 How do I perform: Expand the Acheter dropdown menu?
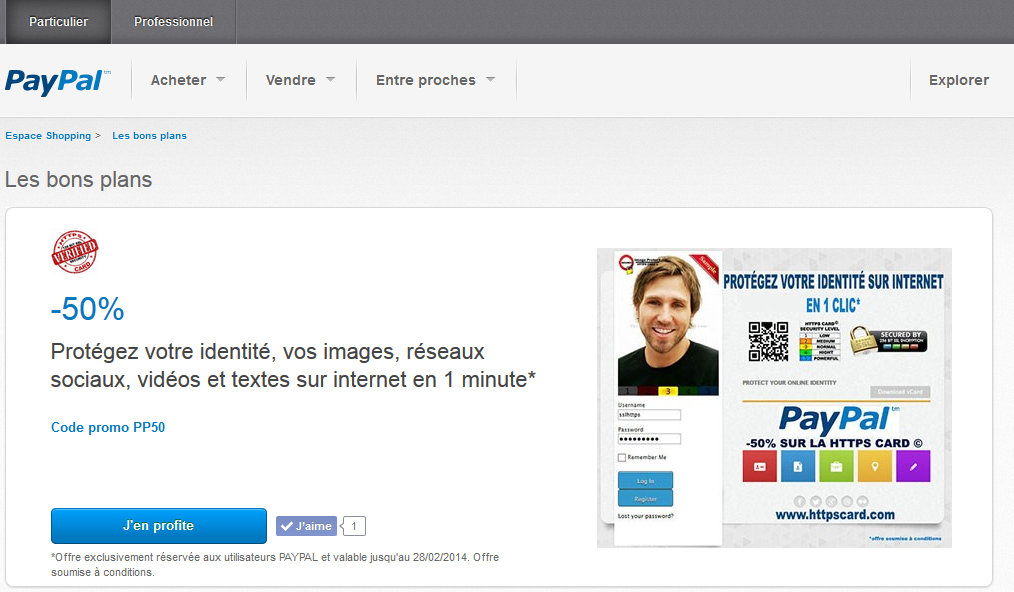point(188,80)
